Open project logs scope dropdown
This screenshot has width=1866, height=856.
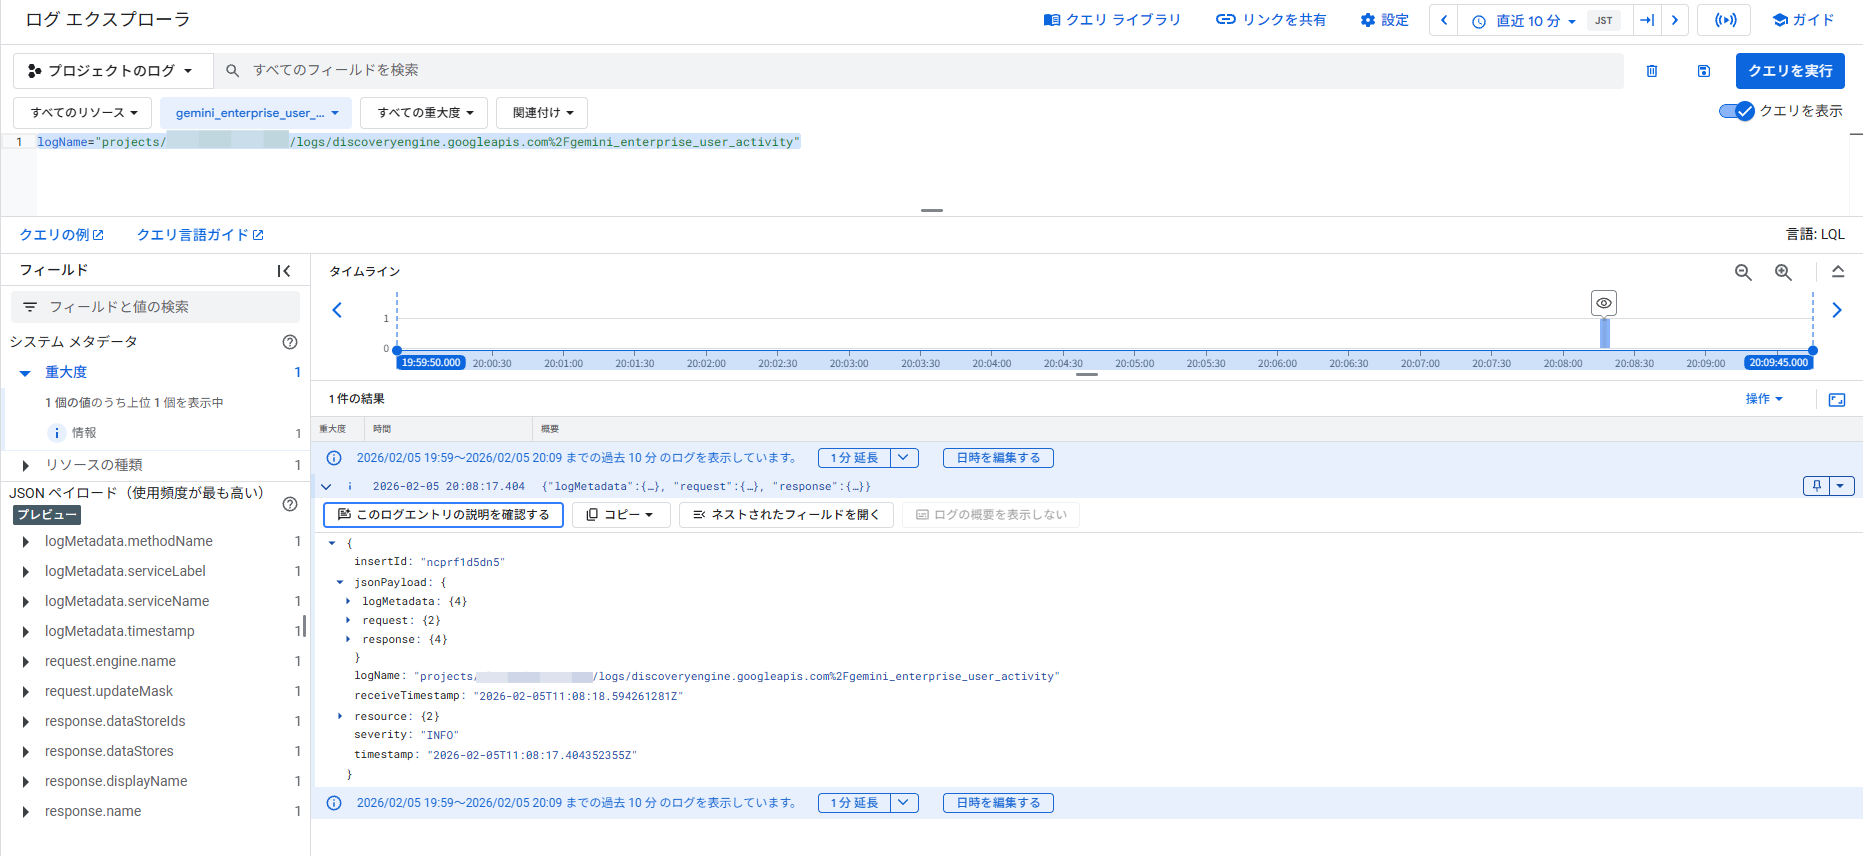(x=113, y=71)
